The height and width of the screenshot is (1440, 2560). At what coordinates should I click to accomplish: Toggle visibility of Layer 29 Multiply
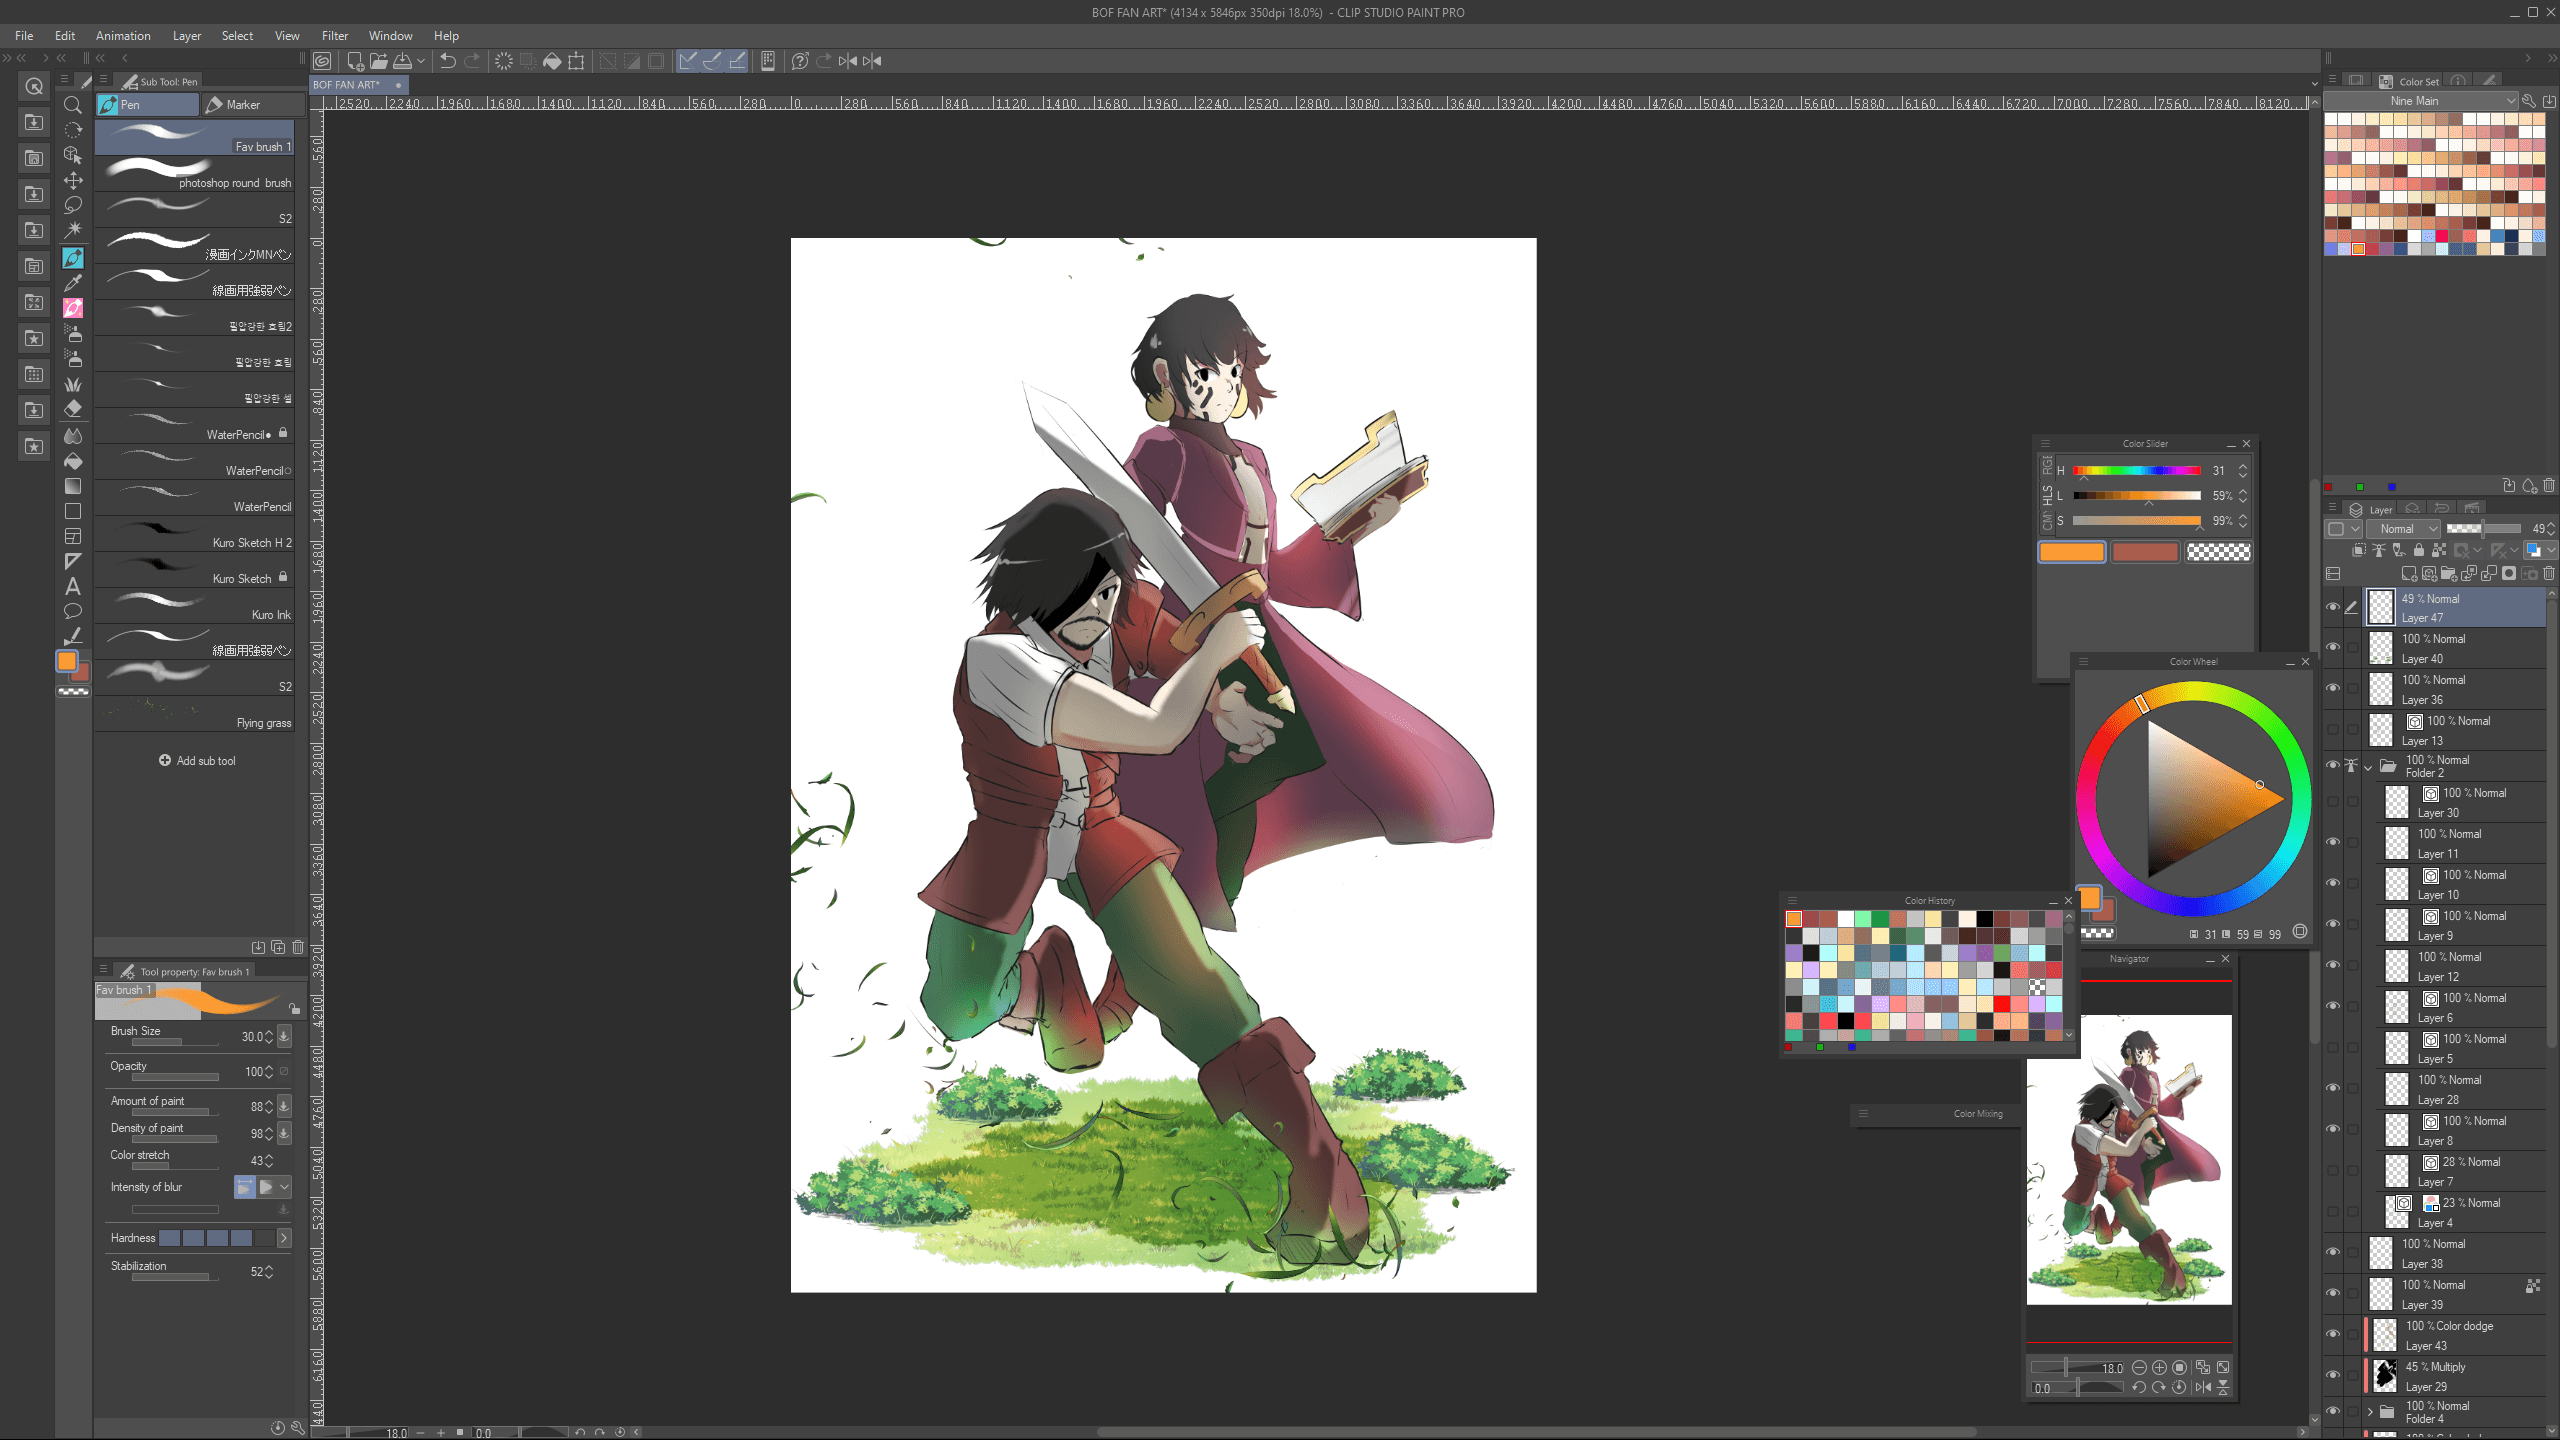point(2332,1376)
